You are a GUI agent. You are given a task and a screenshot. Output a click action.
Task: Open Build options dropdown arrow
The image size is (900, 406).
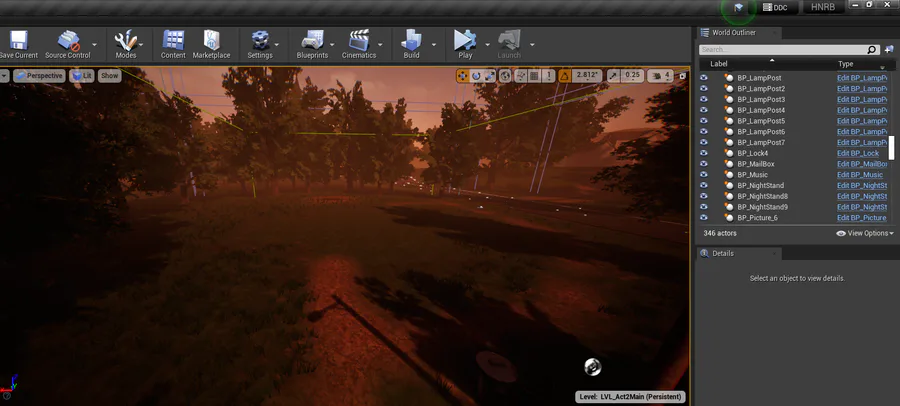click(x=434, y=44)
